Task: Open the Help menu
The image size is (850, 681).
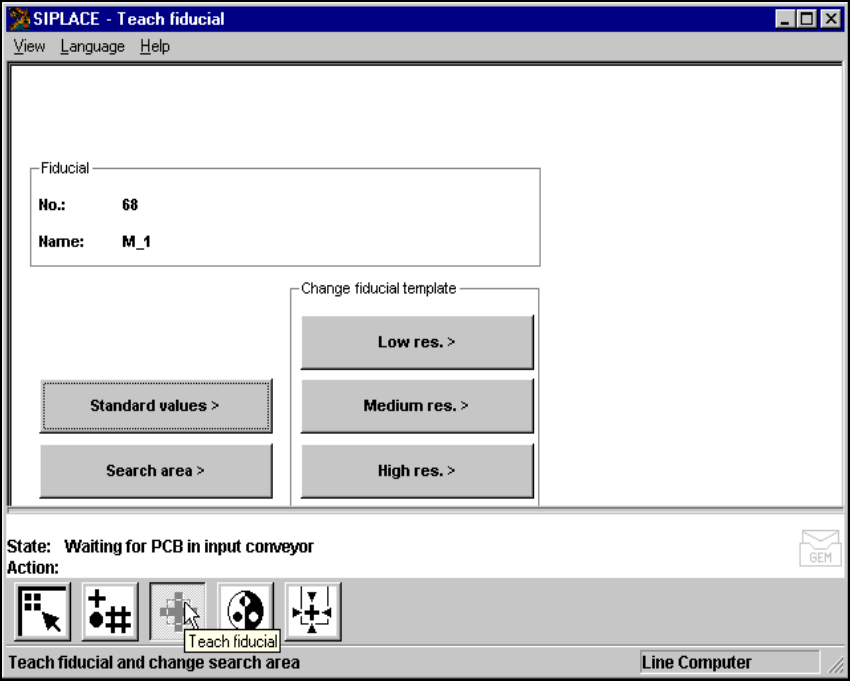Action: [154, 47]
